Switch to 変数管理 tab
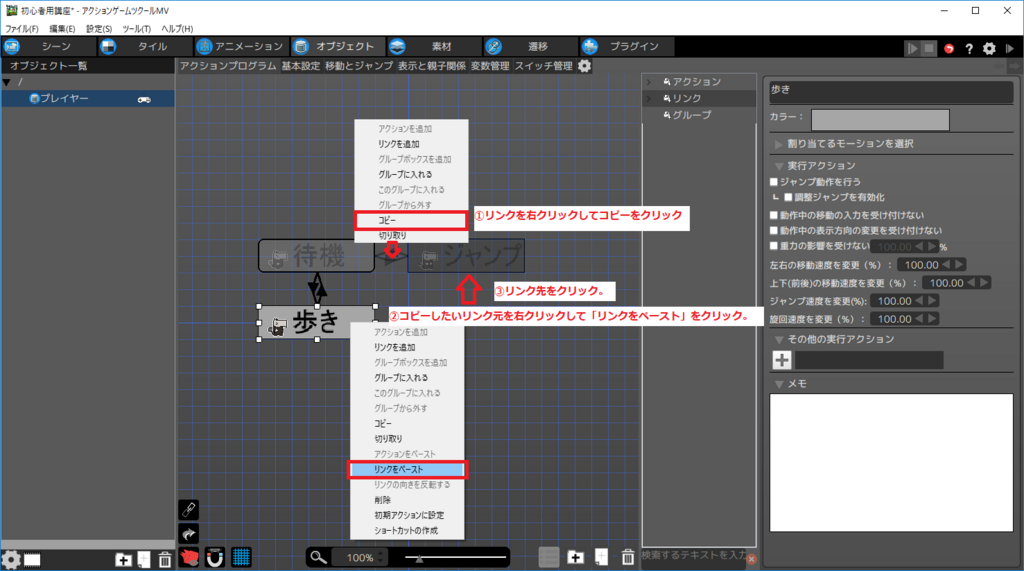Viewport: 1024px width, 571px height. pyautogui.click(x=490, y=66)
